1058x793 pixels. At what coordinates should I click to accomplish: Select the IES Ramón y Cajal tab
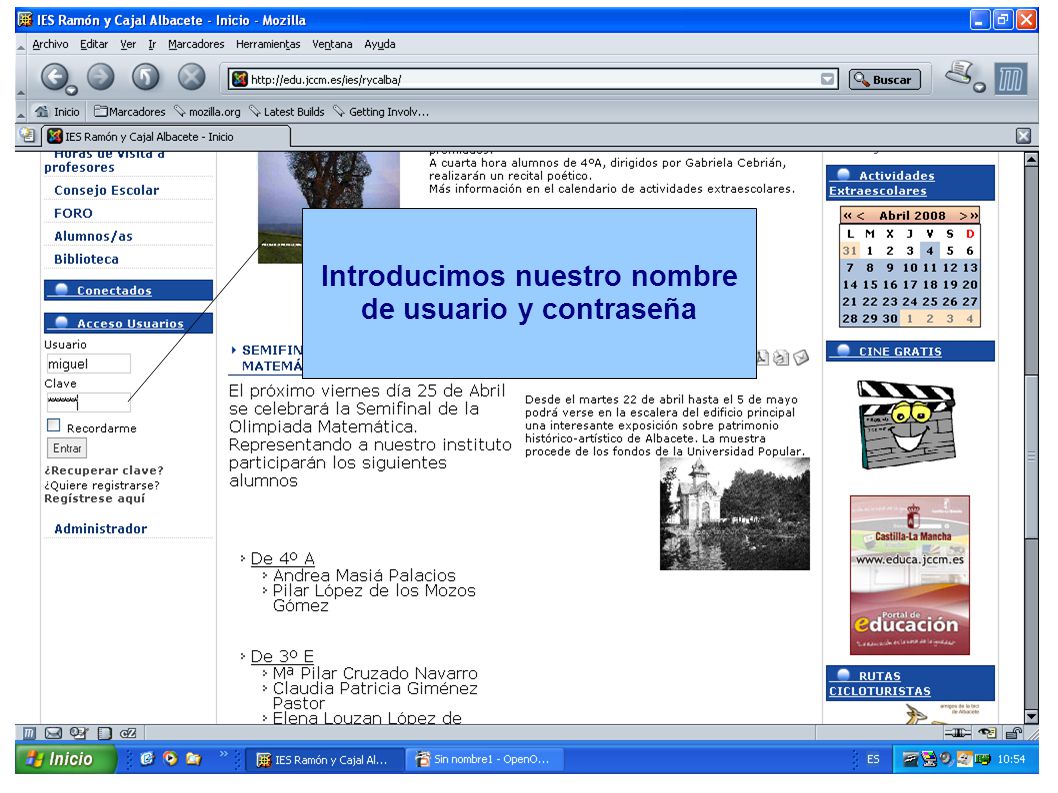click(167, 136)
